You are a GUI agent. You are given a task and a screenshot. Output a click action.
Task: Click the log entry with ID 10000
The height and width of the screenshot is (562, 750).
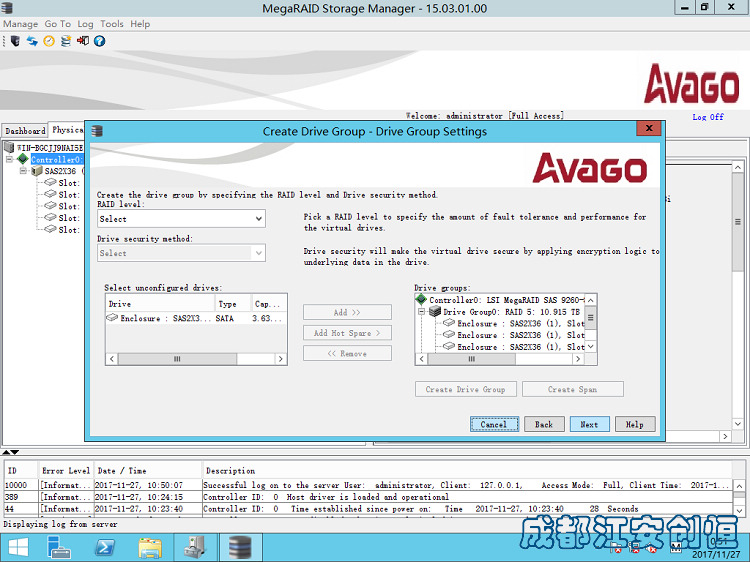(367, 485)
